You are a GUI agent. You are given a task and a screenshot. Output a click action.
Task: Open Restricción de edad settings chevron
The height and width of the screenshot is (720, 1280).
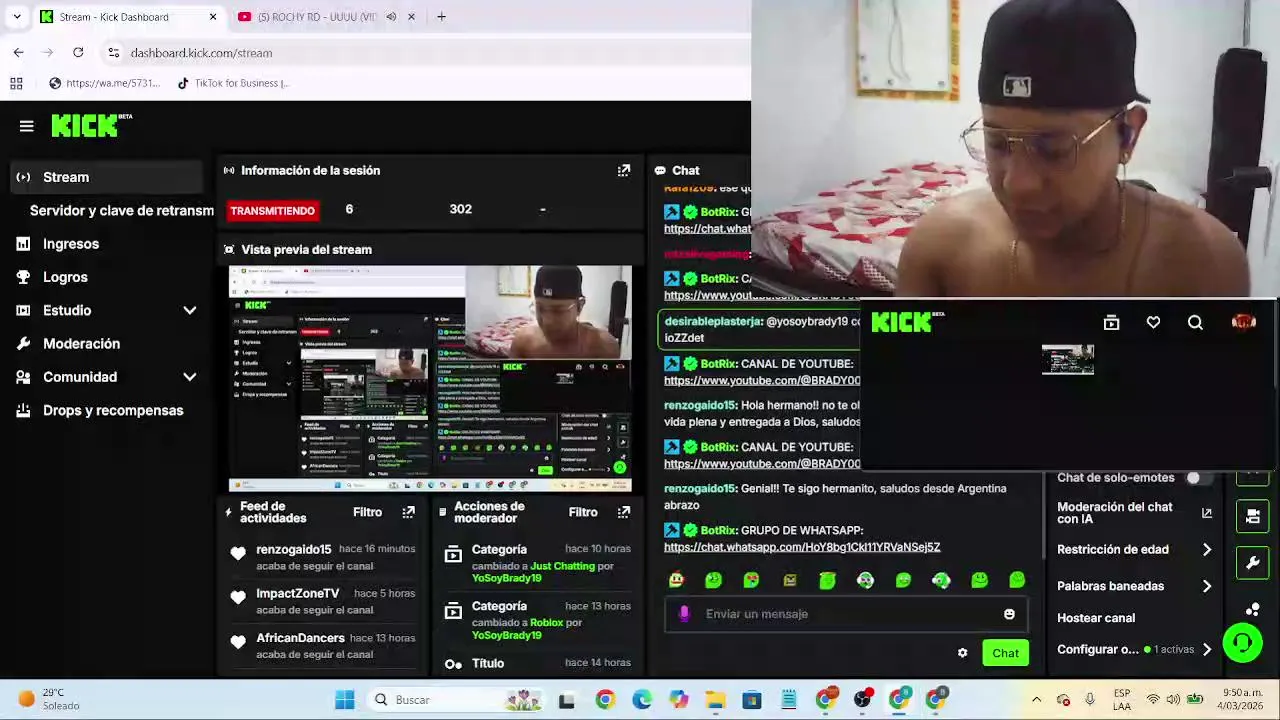pos(1207,549)
